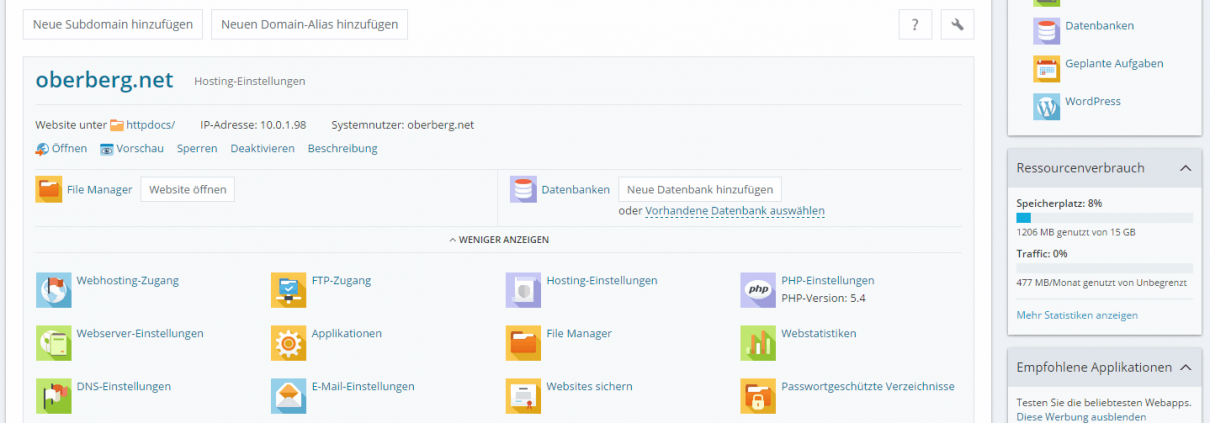The height and width of the screenshot is (423, 1210).
Task: Open the WordPress icon in sidebar
Action: click(1046, 105)
